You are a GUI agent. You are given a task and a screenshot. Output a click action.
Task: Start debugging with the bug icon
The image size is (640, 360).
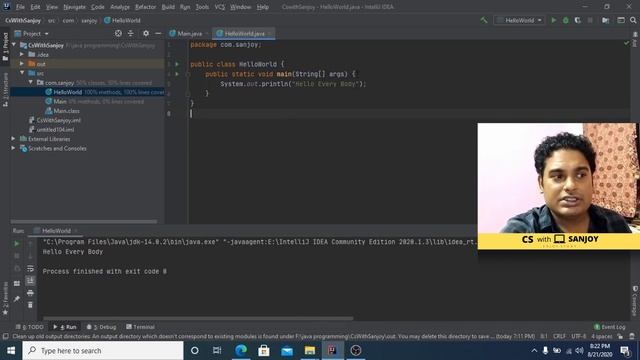[x=566, y=20]
